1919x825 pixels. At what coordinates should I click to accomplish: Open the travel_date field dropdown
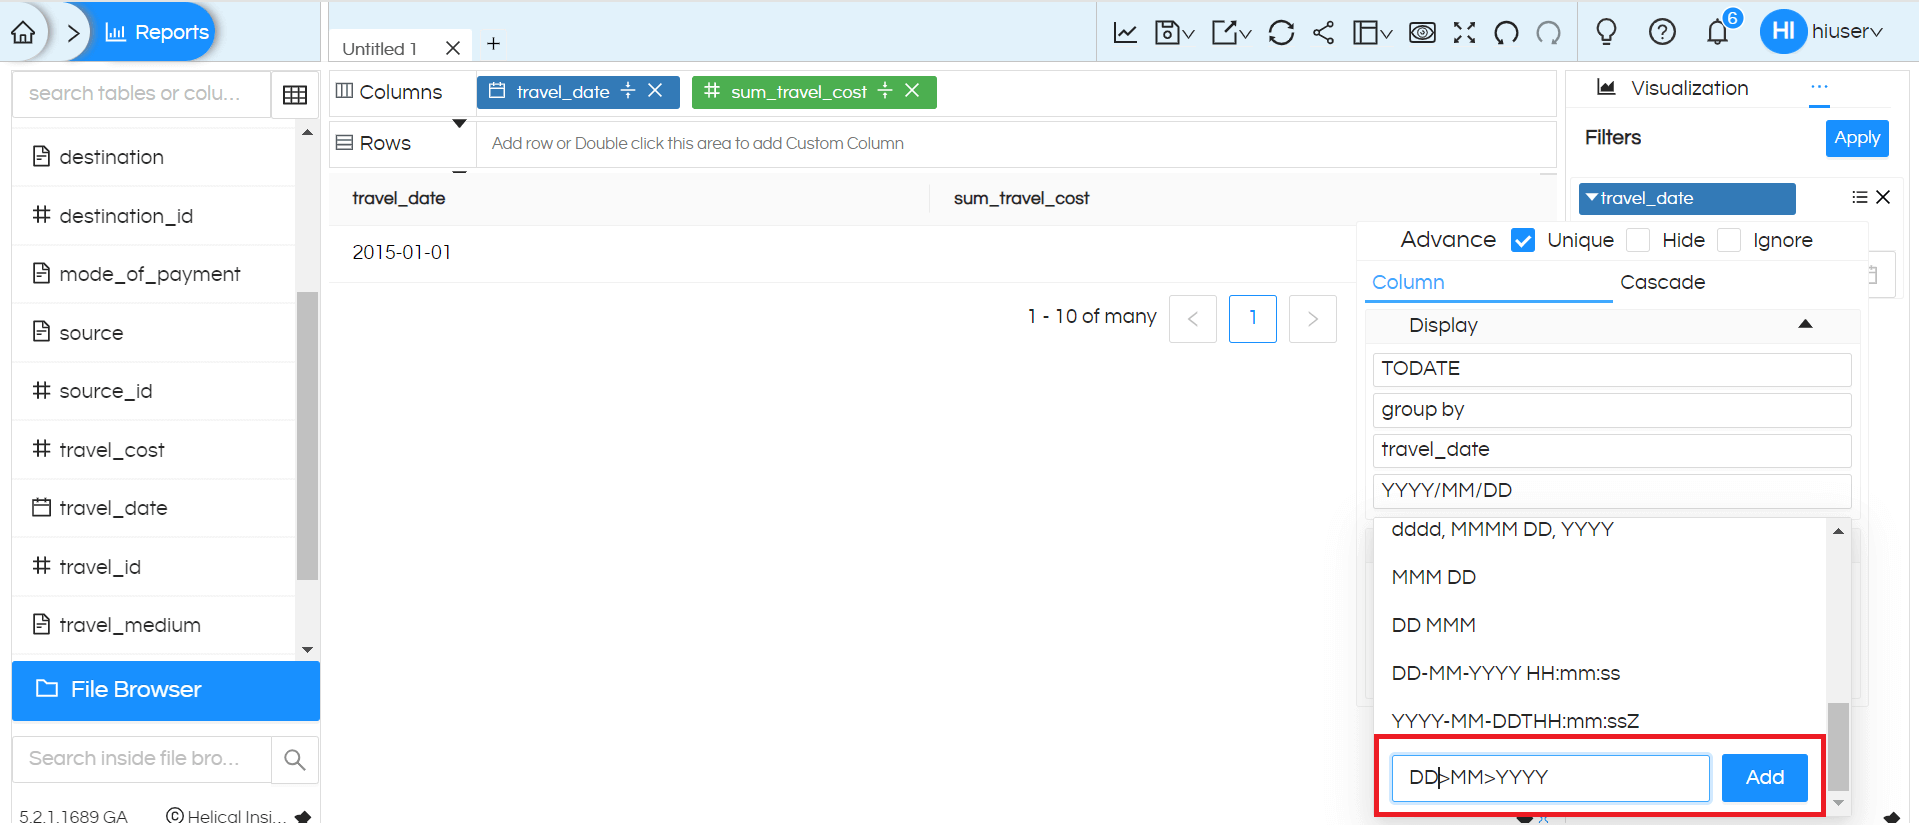[x=1612, y=450]
